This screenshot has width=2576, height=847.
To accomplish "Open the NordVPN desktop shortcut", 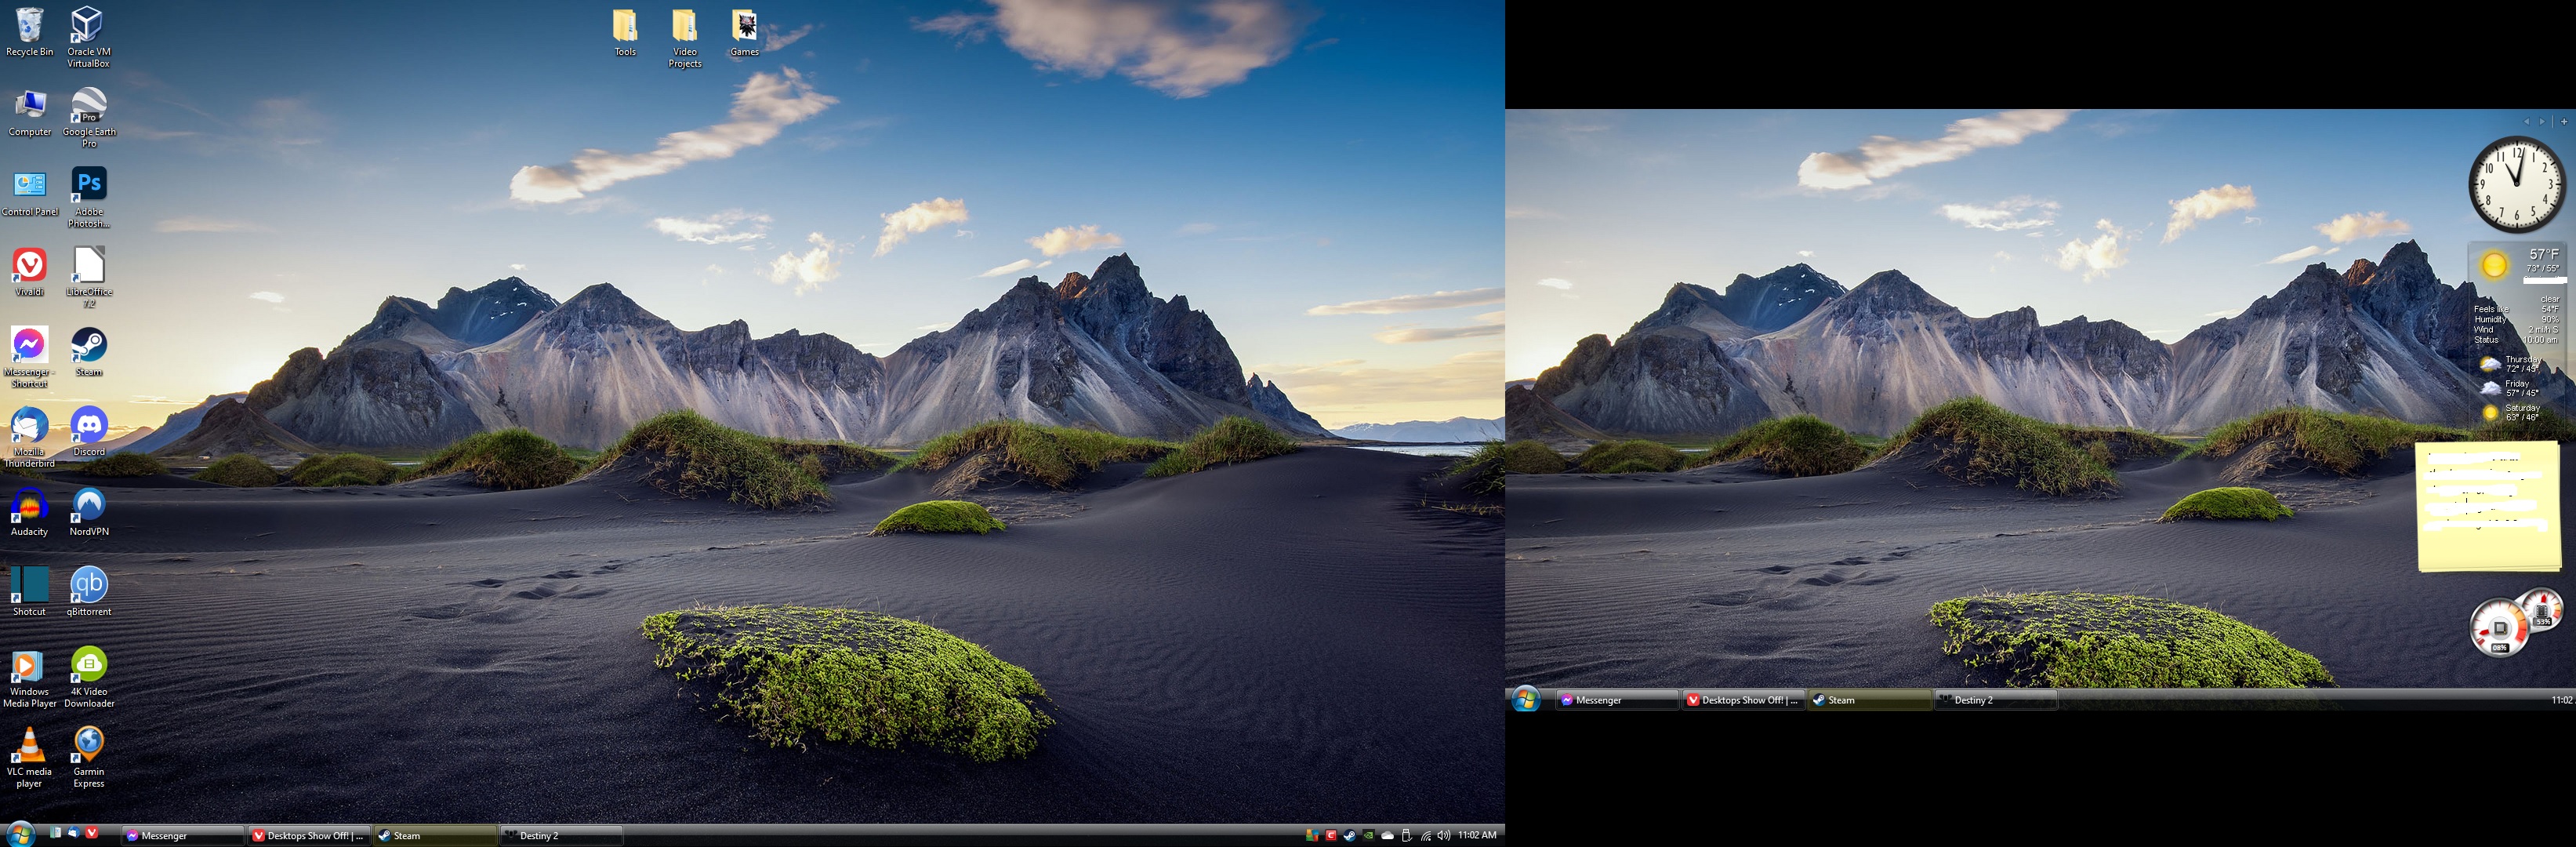I will pyautogui.click(x=88, y=505).
